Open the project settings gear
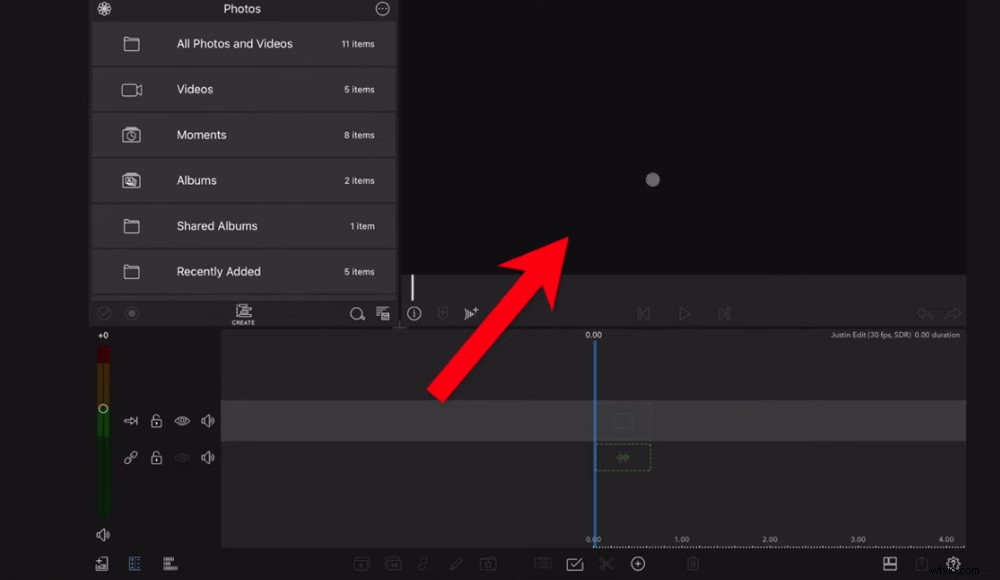This screenshot has height=580, width=1000. (x=953, y=563)
